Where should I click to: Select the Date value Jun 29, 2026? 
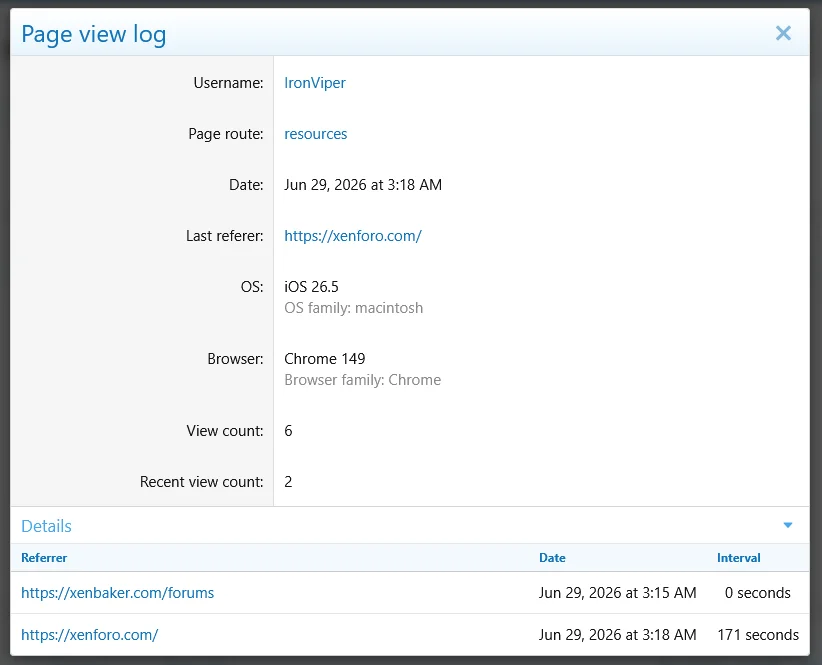tap(363, 185)
